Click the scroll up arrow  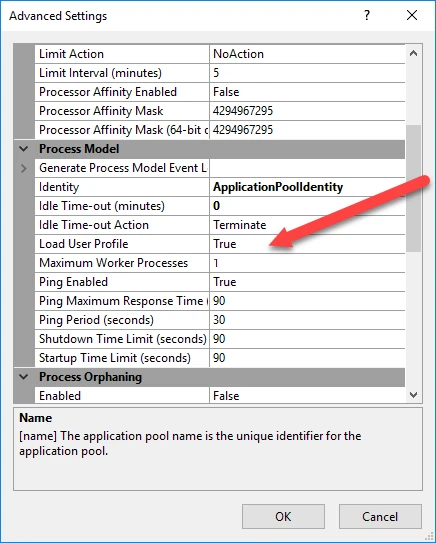413,53
